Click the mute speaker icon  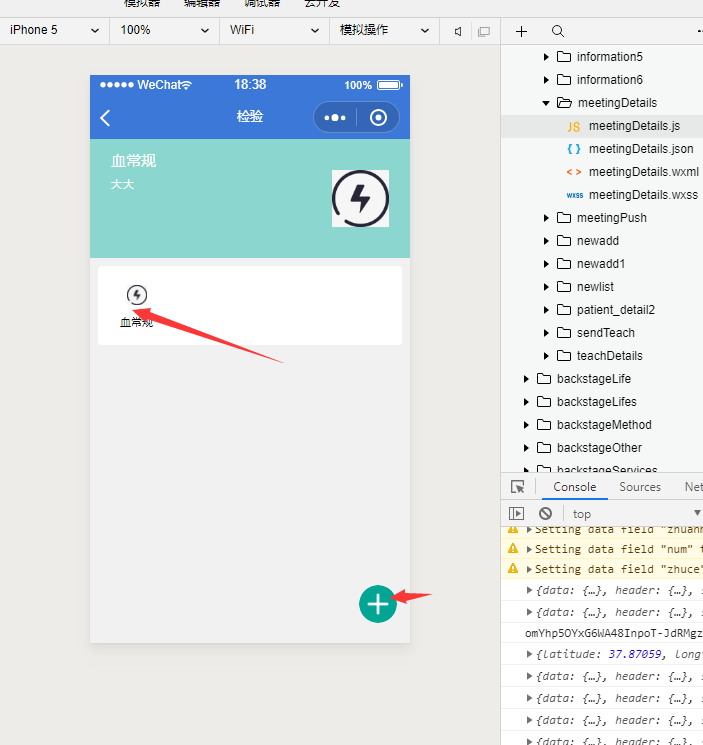pyautogui.click(x=458, y=31)
